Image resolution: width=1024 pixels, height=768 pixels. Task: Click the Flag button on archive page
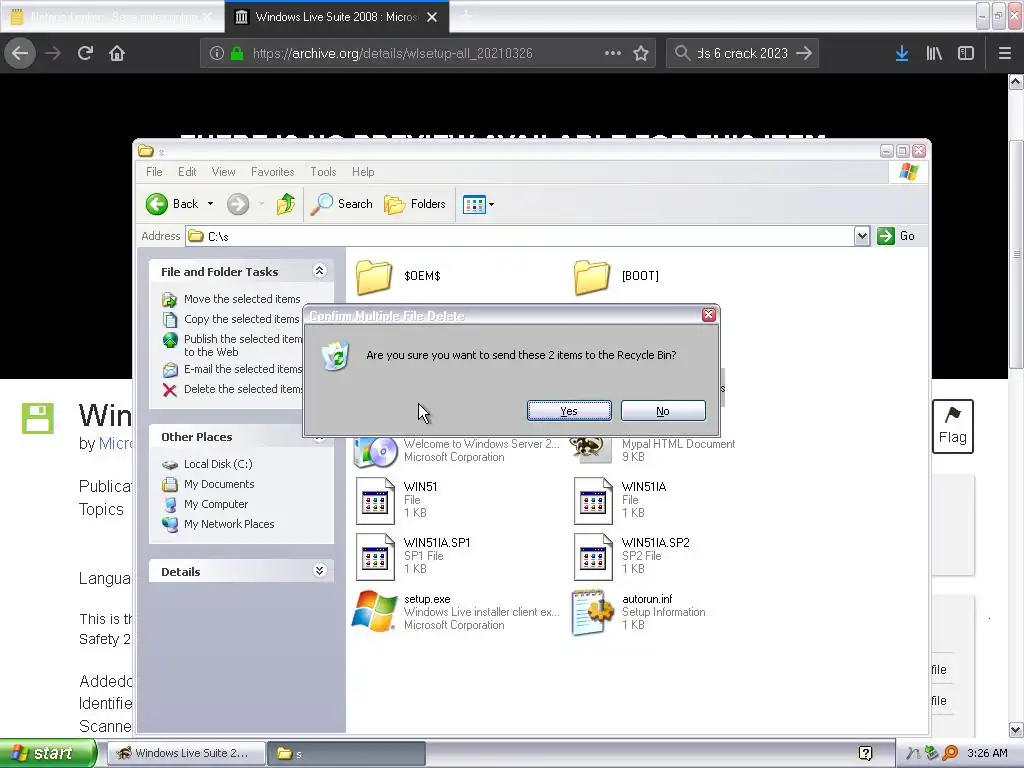tap(952, 426)
